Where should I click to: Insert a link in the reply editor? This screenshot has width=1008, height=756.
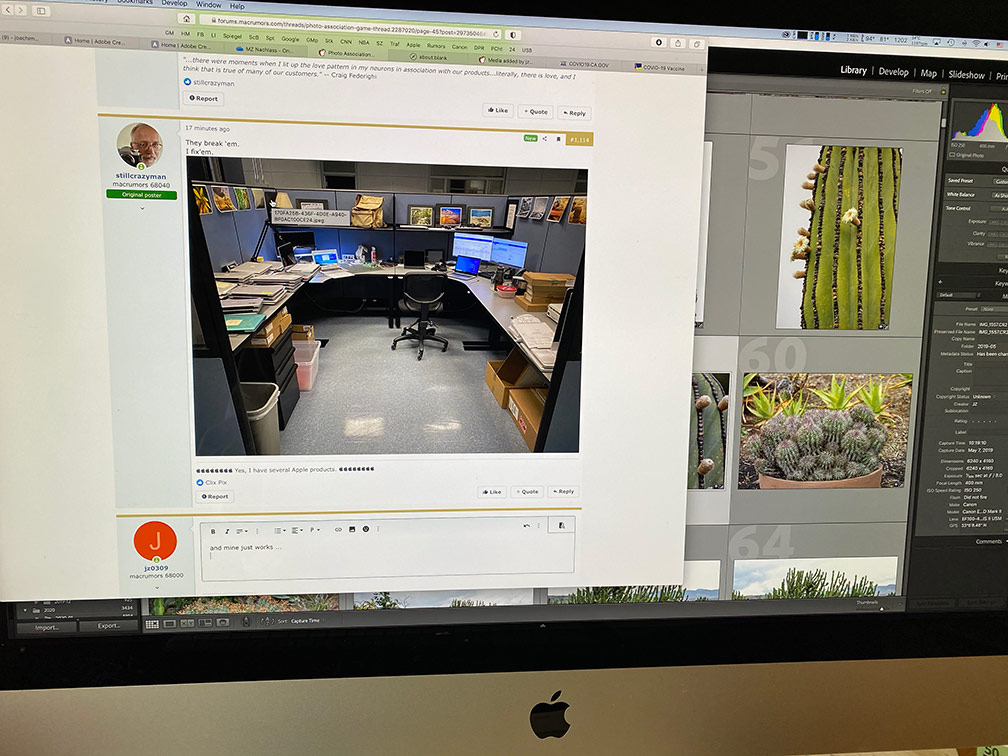pos(338,530)
